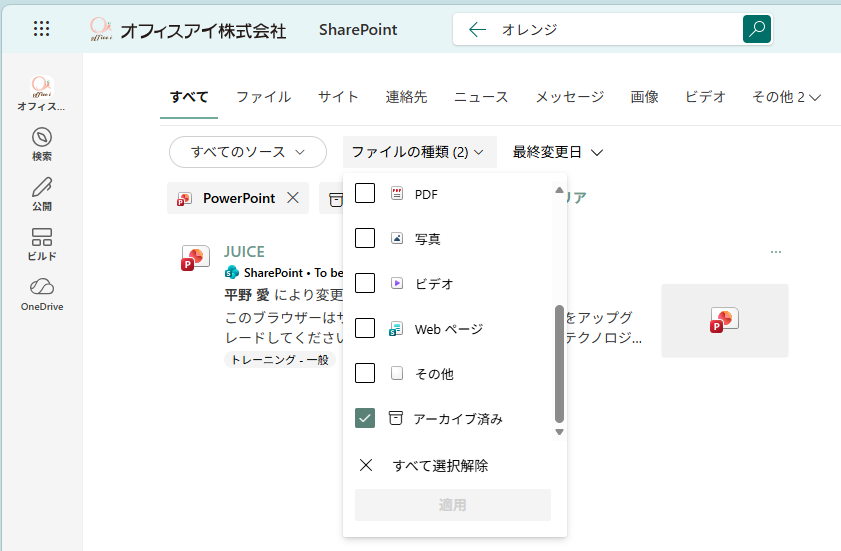Viewport: 841px width, 551px height.
Task: Click the PDF file type icon
Action: click(x=397, y=193)
